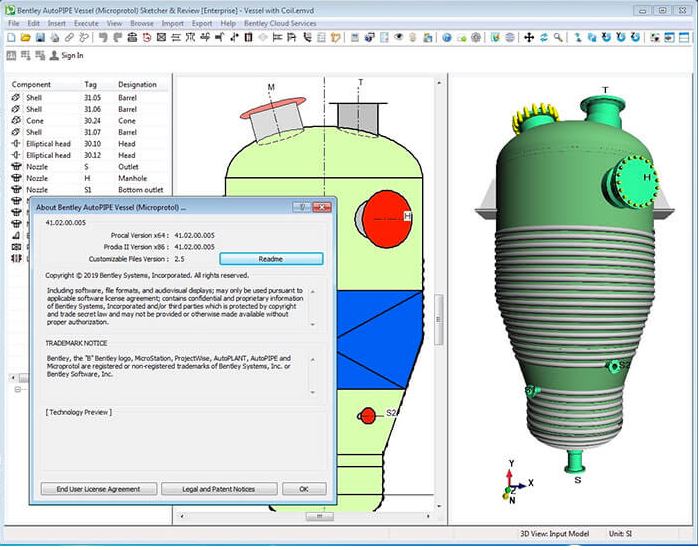The height and width of the screenshot is (550, 699).
Task: Click the first icon in the second toolbar row
Action: coord(12,56)
